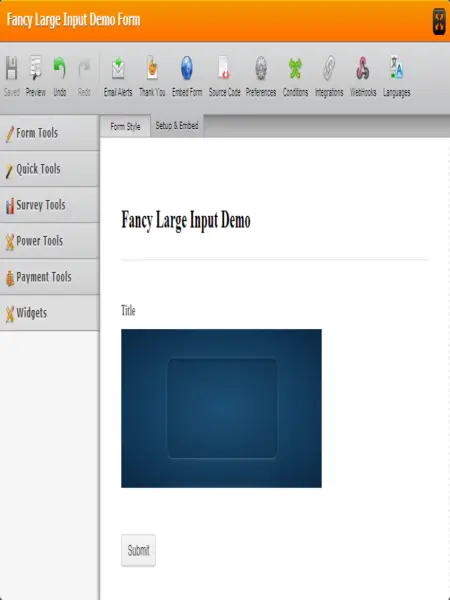Open Languages settings
Screen dimensions: 450x600
tap(396, 76)
